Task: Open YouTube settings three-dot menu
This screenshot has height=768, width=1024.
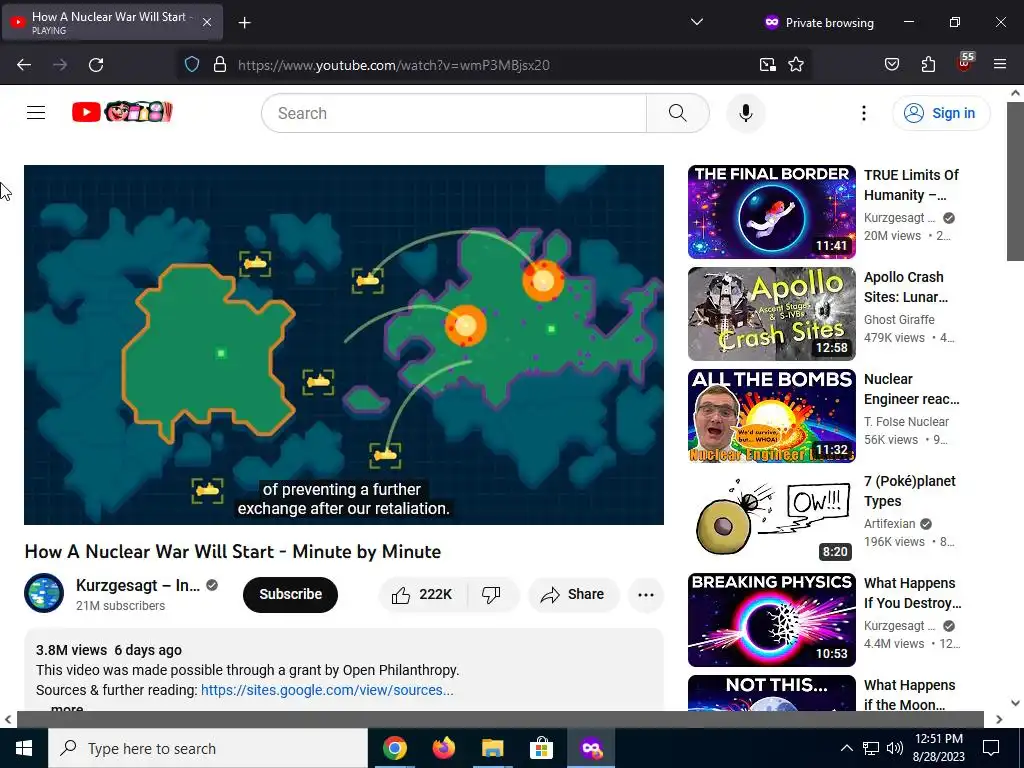Action: [x=863, y=113]
